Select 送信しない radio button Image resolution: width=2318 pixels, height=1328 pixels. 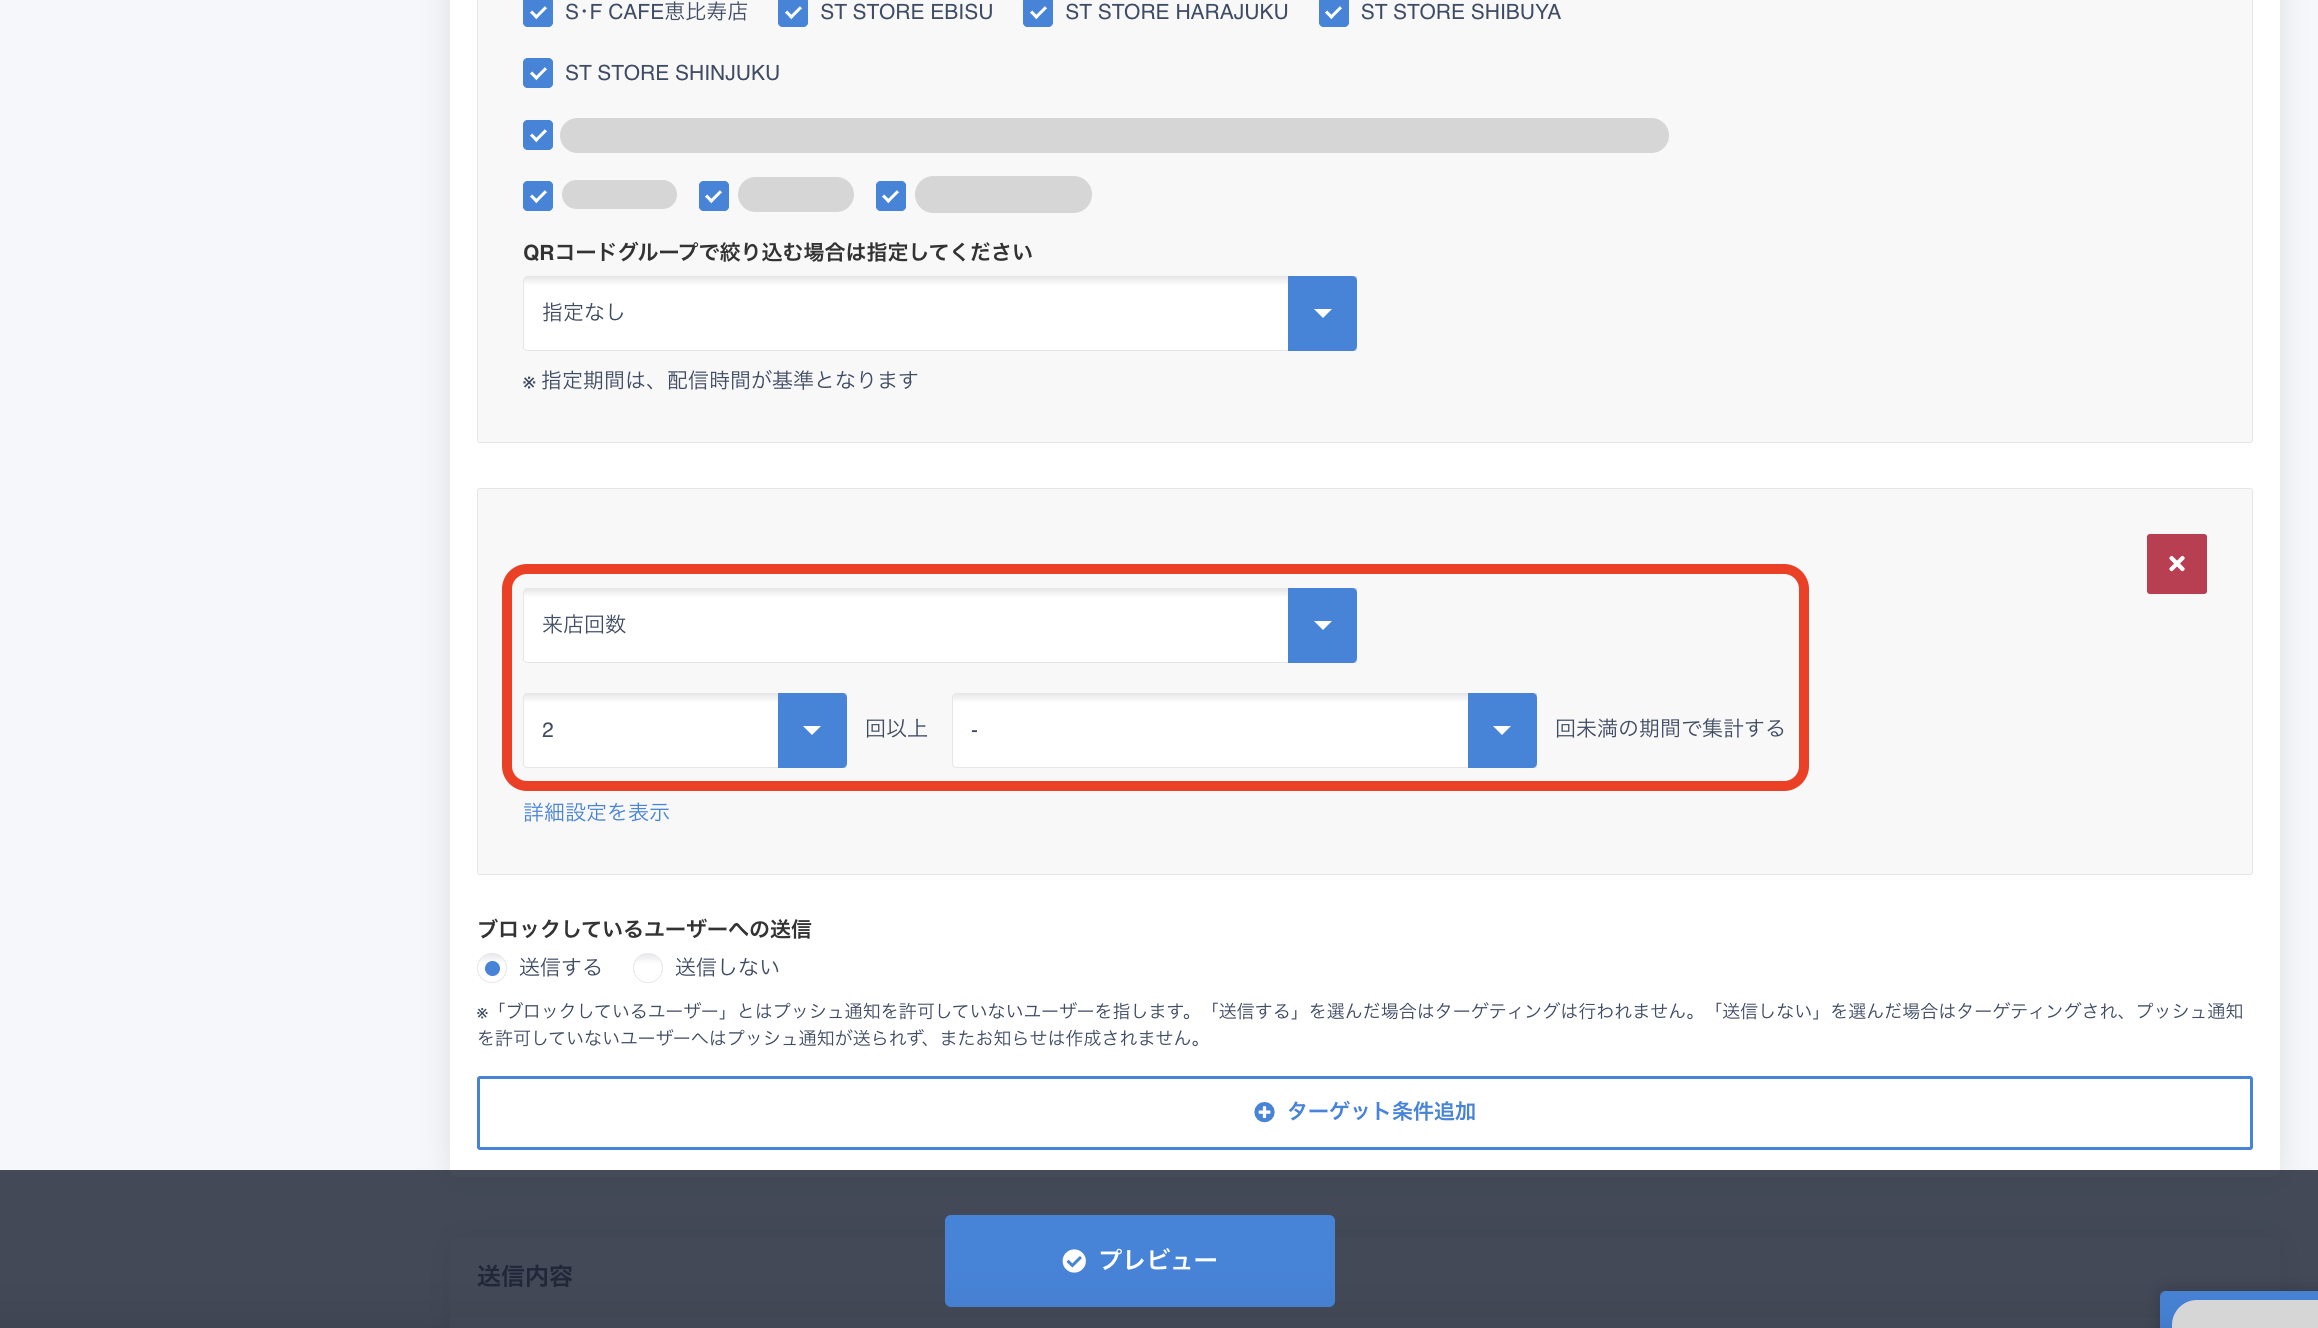coord(648,968)
